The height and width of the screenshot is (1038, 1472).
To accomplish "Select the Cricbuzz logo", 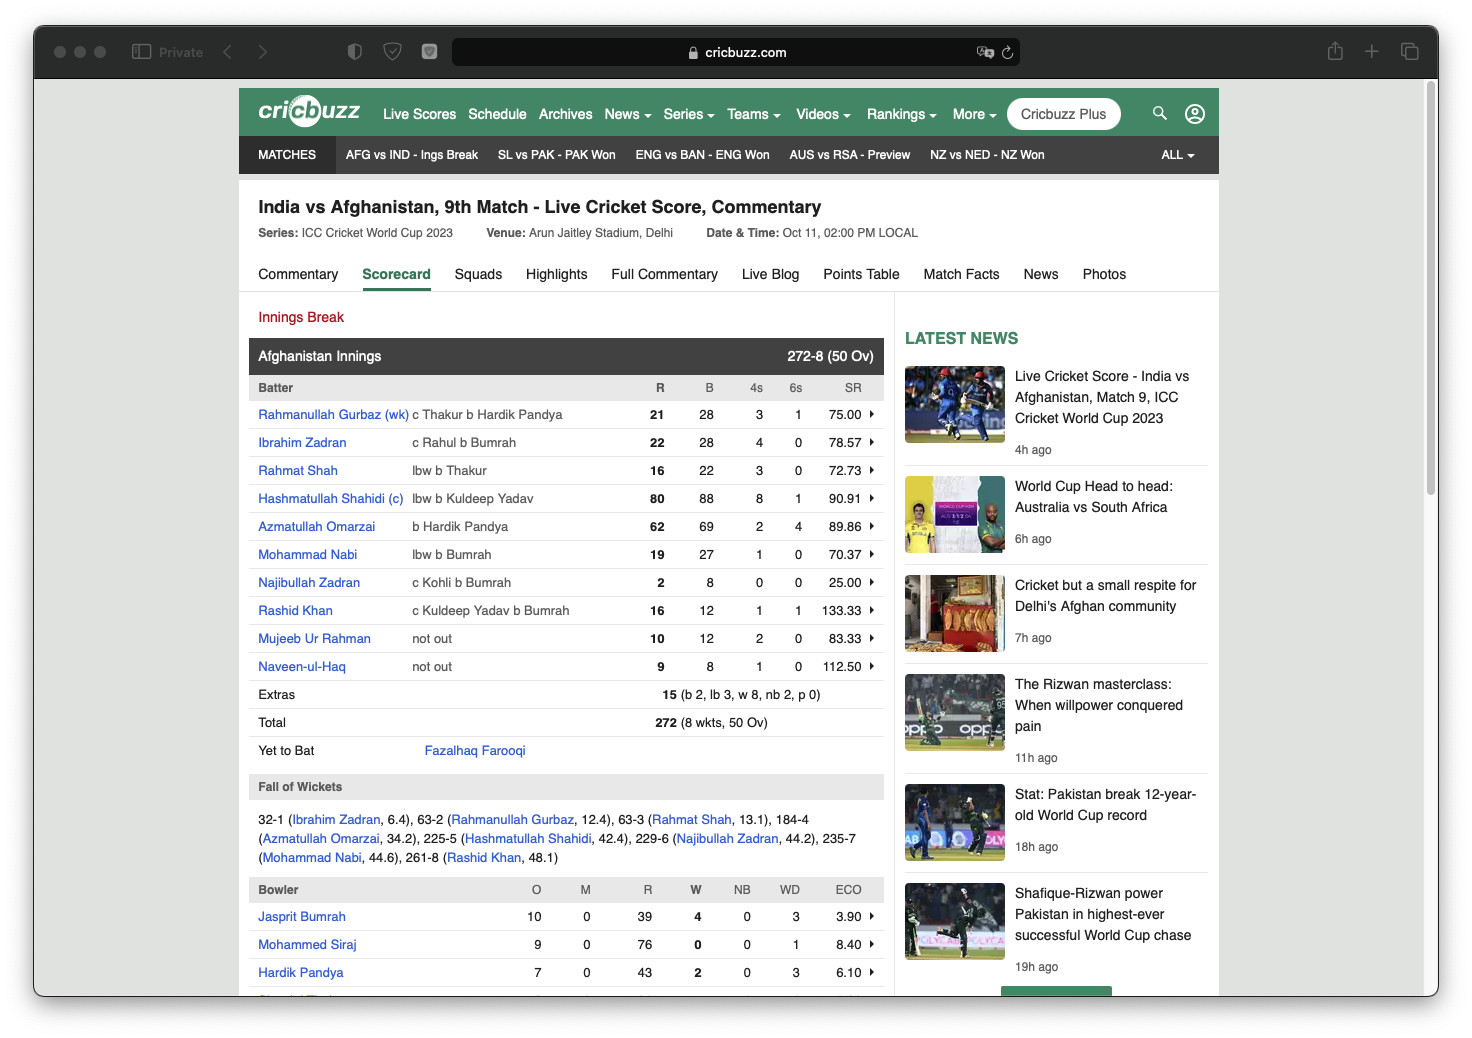I will click(308, 111).
